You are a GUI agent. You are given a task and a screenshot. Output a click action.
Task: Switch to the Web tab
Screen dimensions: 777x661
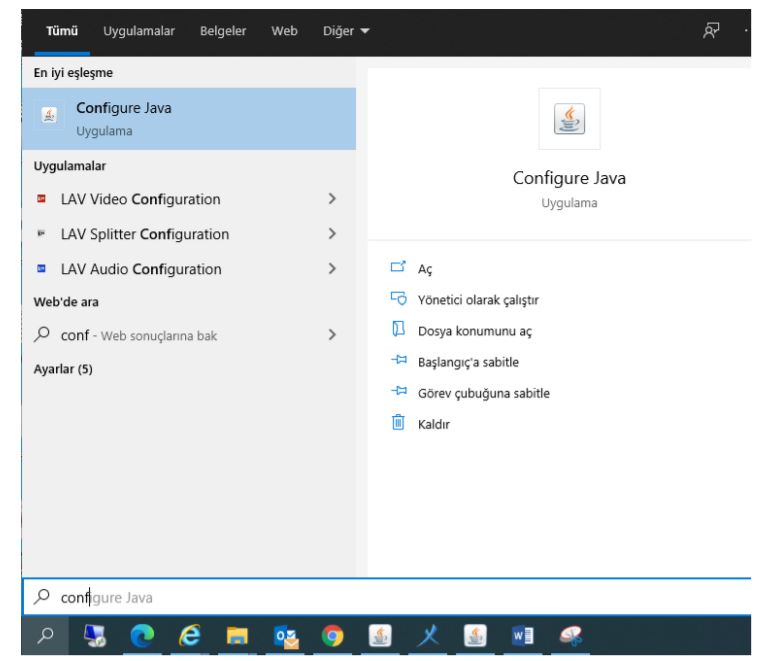pyautogui.click(x=284, y=31)
